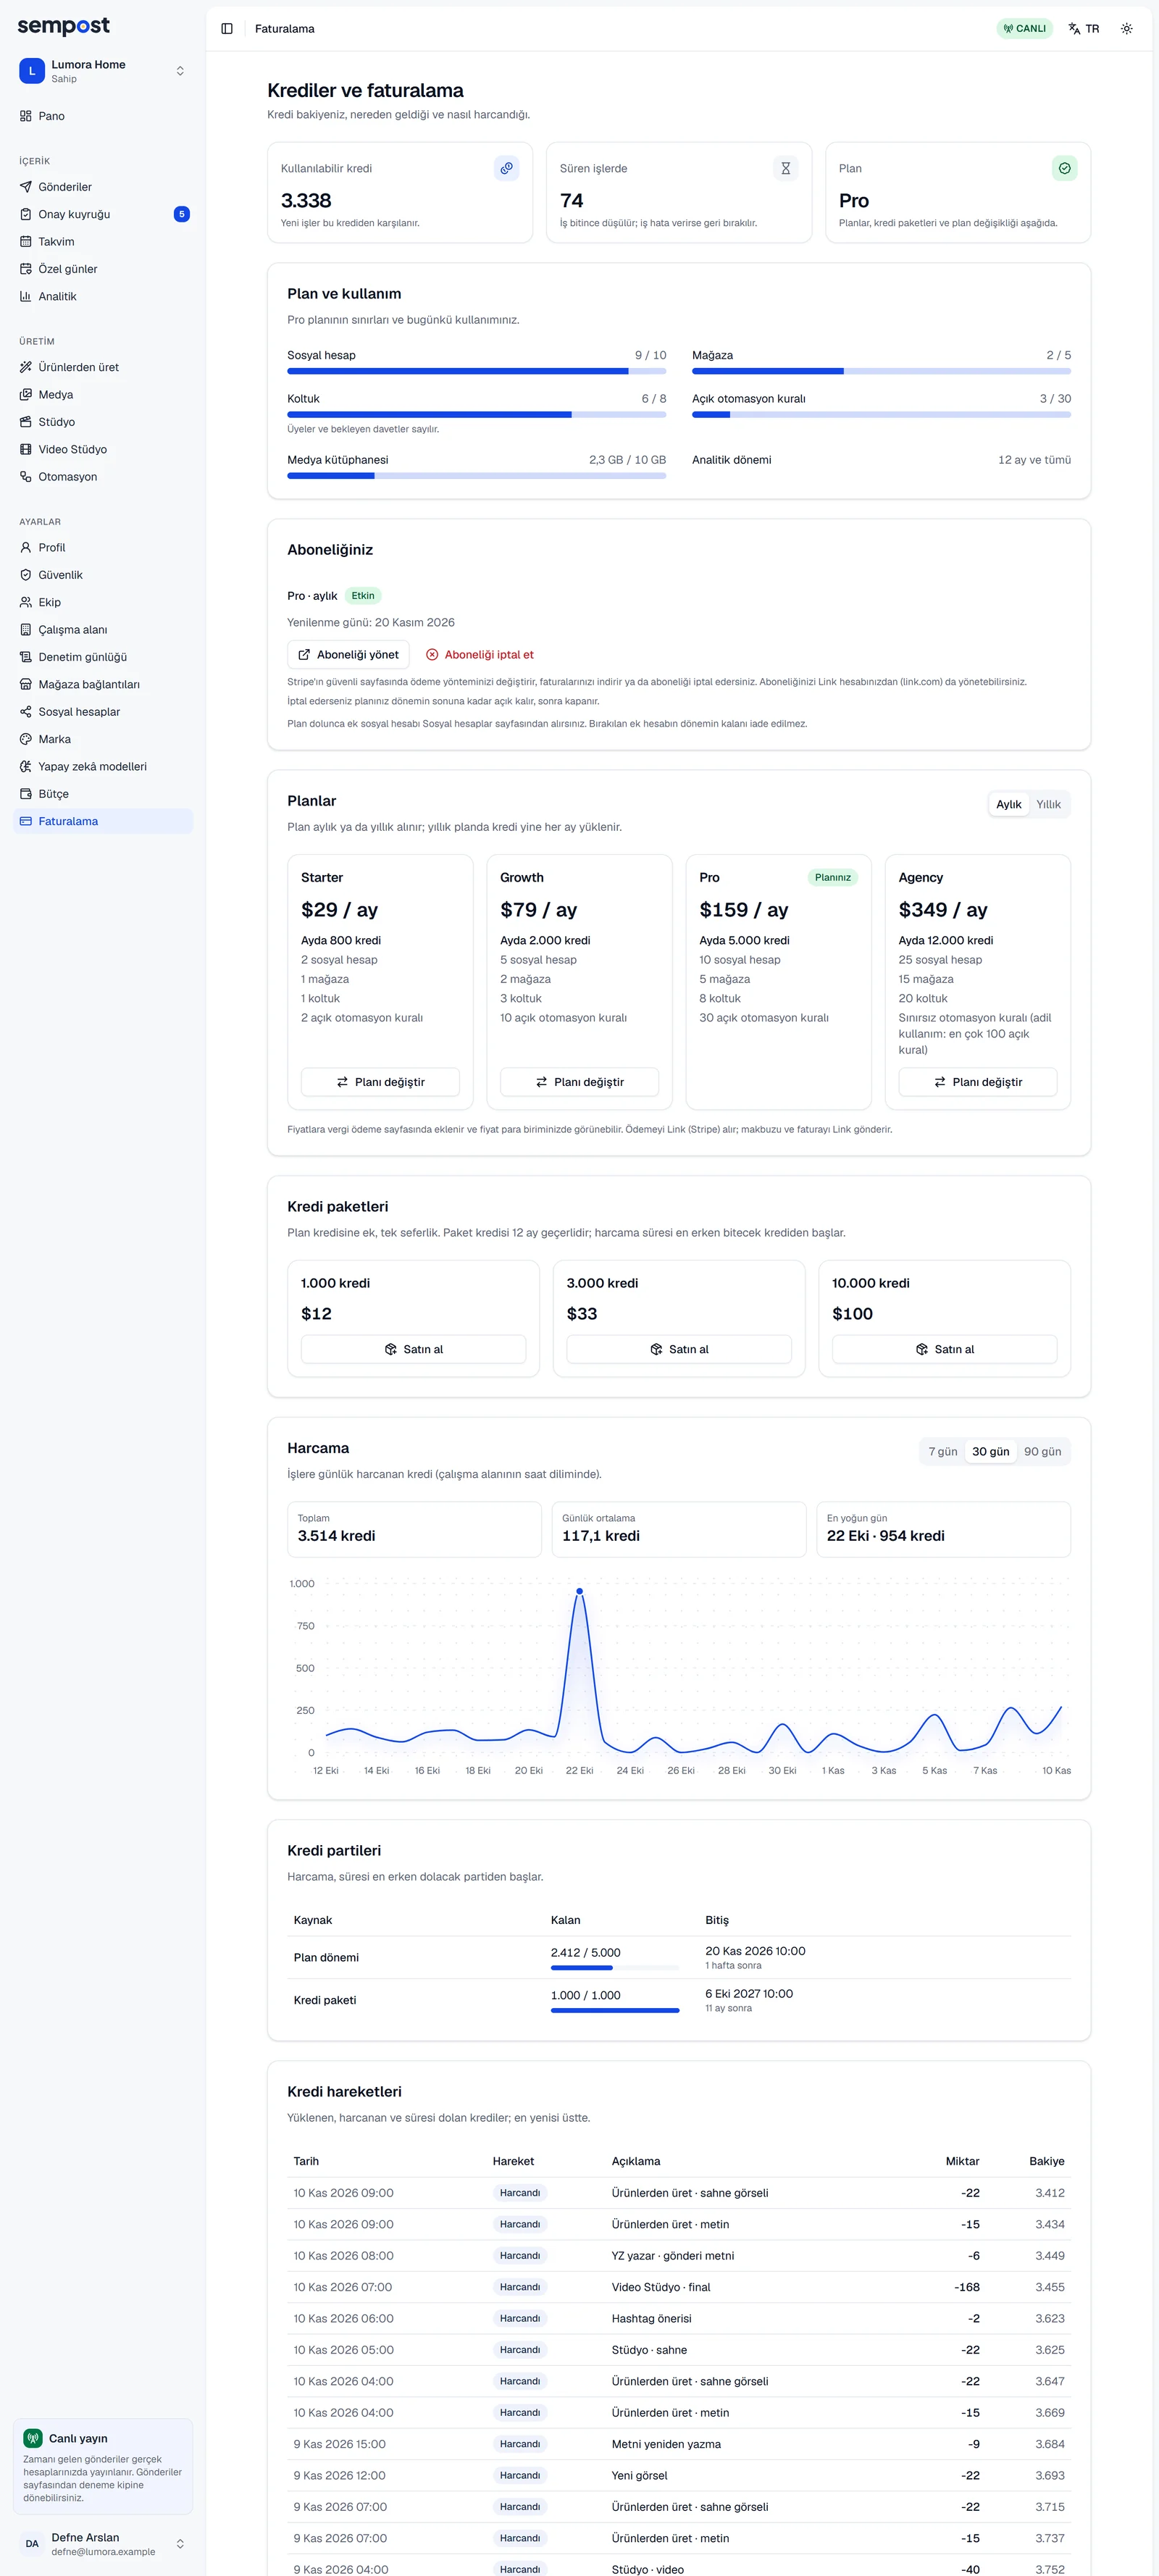Screen dimensions: 1159x2576
Task: Go to Onay kuyruğu page
Action: (103, 214)
